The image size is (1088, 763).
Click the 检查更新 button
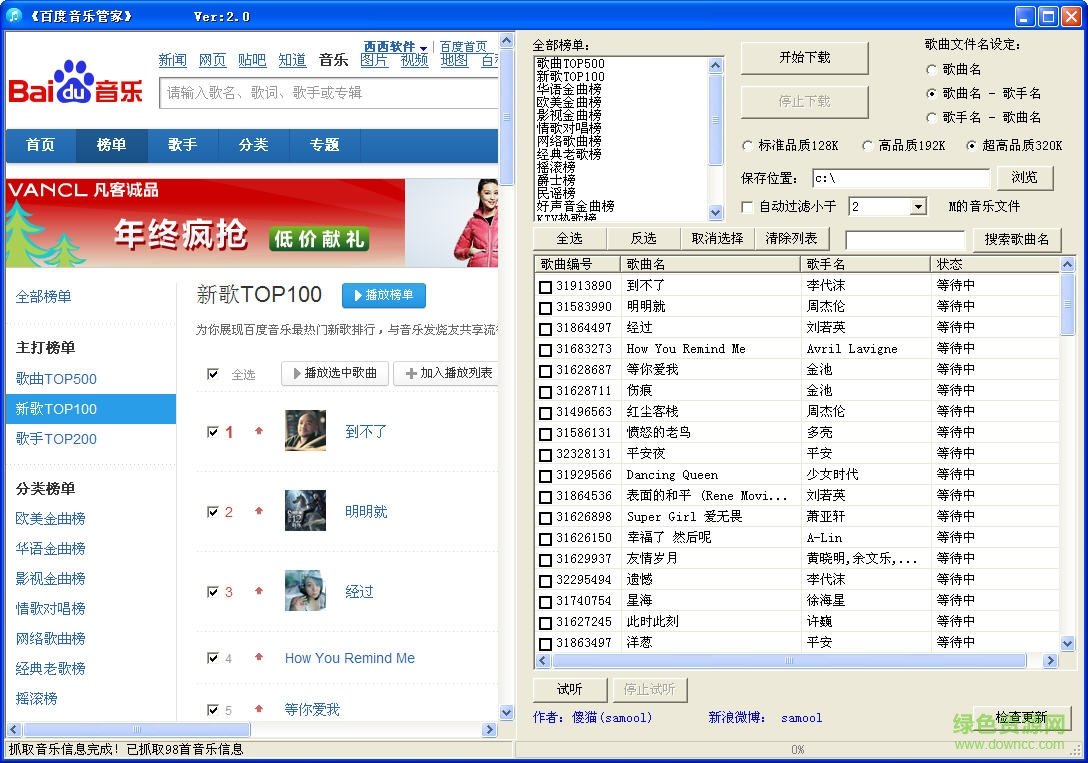[1019, 716]
